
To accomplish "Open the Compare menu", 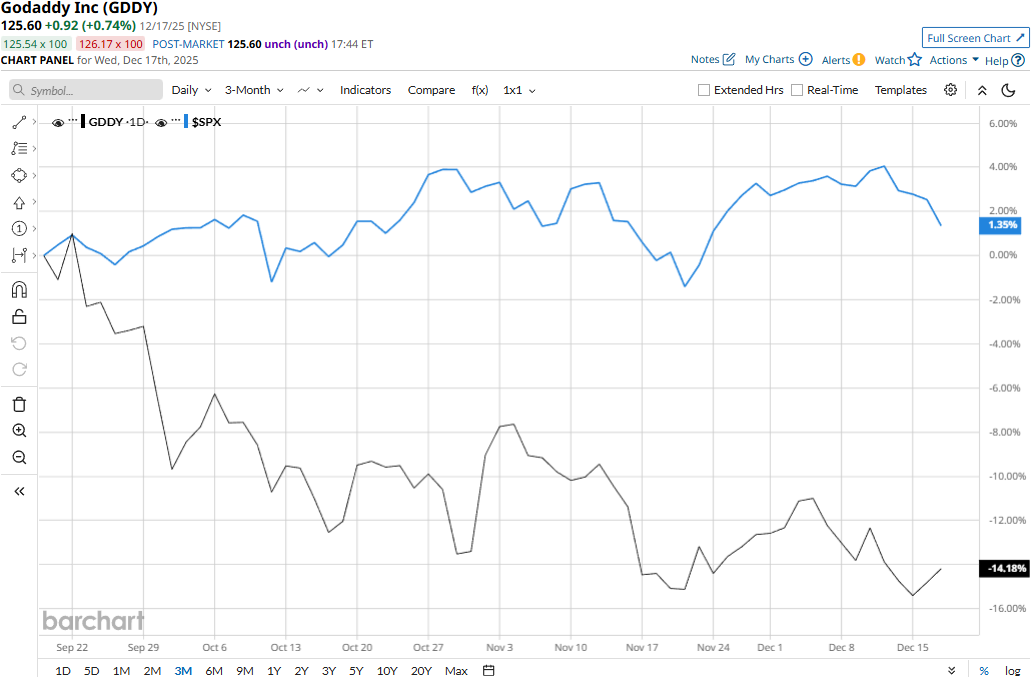I will click(431, 90).
